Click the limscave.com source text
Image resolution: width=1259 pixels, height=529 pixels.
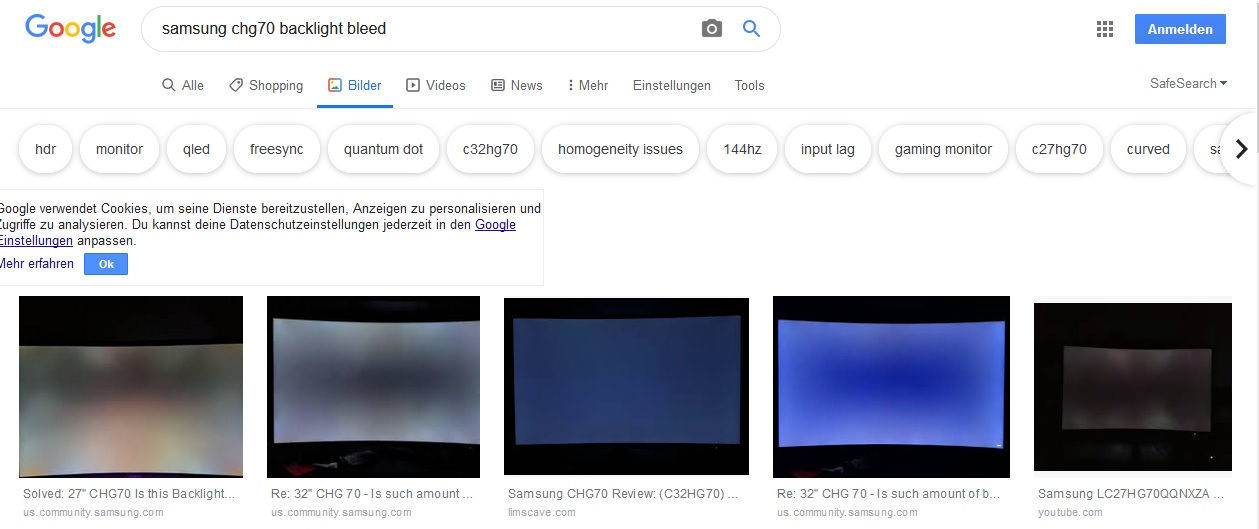coord(542,512)
